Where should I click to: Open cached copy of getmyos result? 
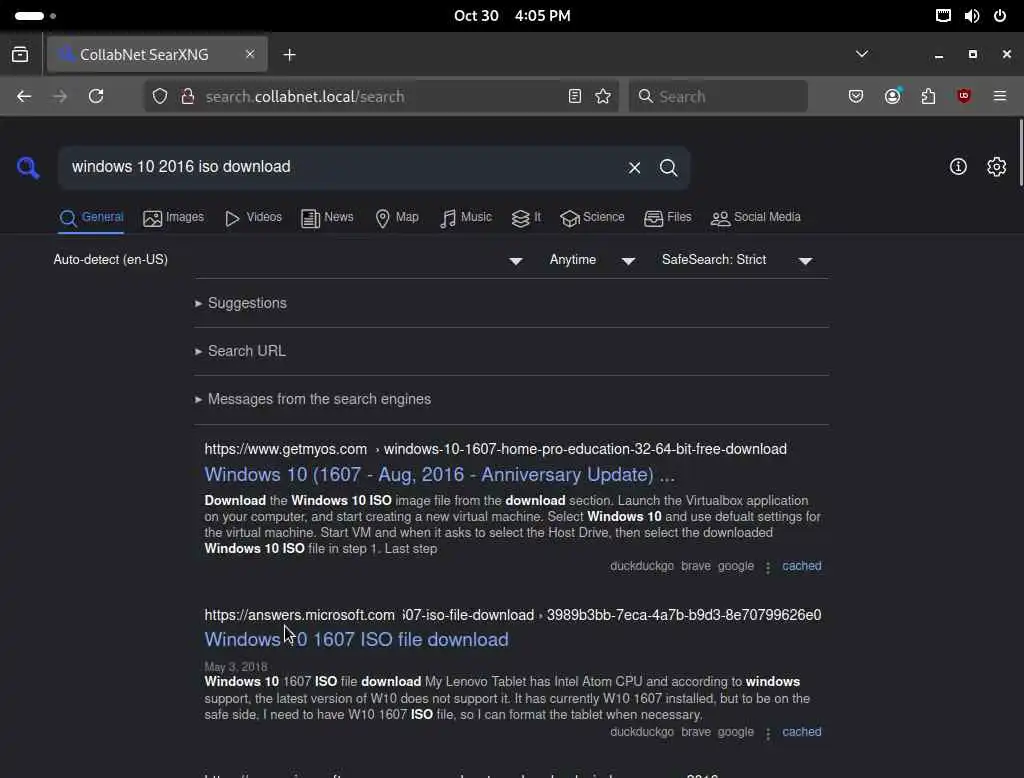coord(802,566)
